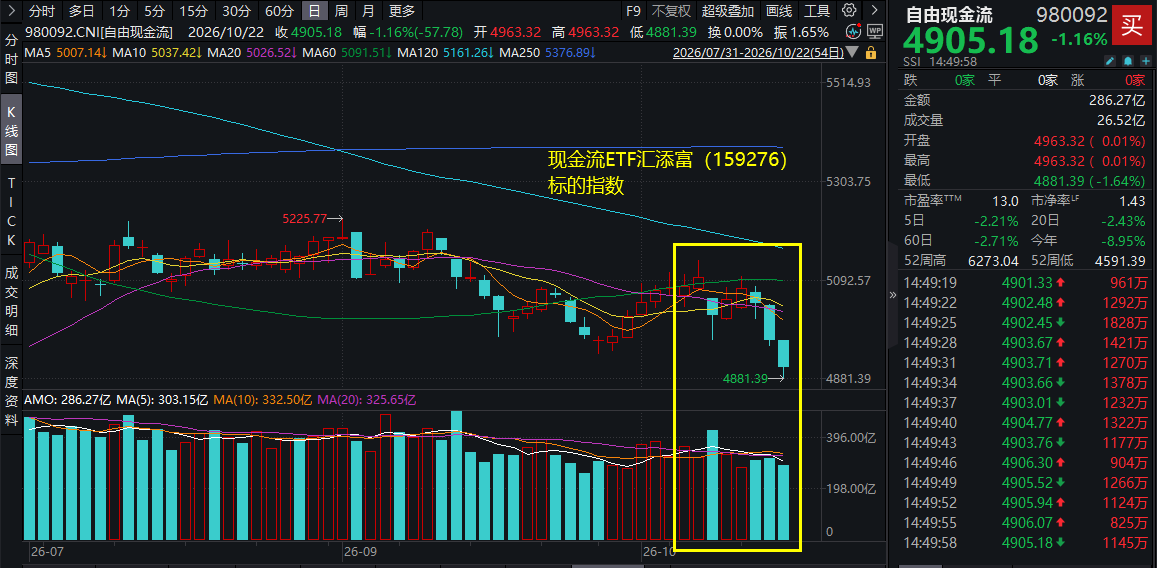Select 日 daily period tab

[x=315, y=11]
